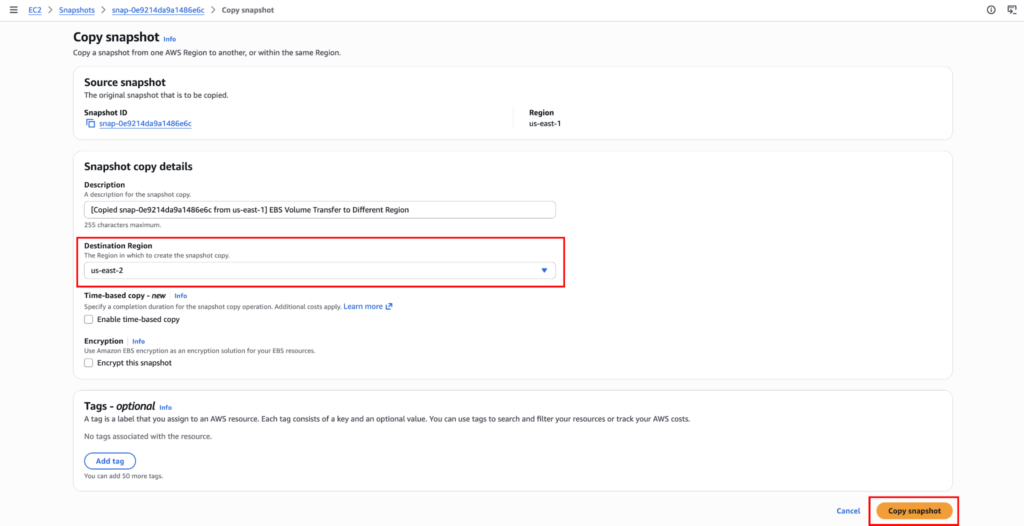Go to EC2 in the breadcrumb
The height and width of the screenshot is (526, 1024).
pos(35,10)
